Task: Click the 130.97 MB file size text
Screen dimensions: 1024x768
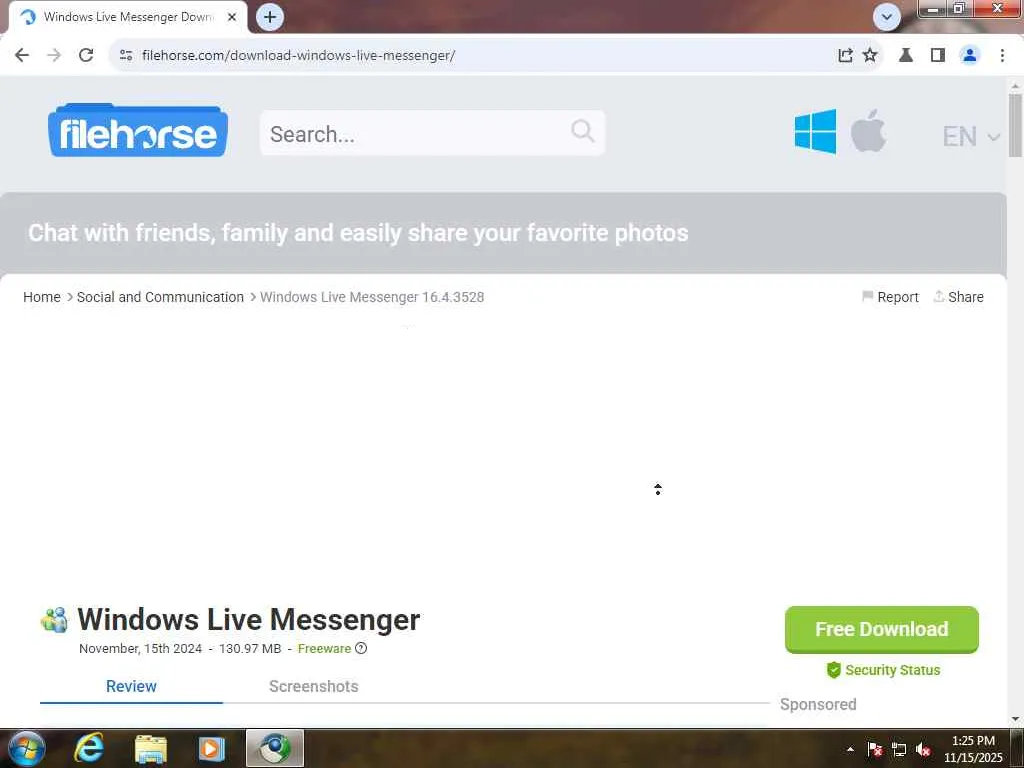Action: coord(250,648)
